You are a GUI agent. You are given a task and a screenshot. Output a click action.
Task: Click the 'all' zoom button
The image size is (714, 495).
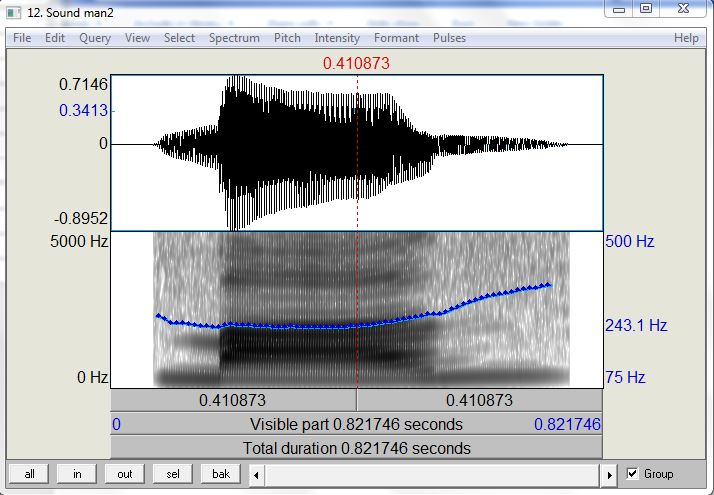point(29,474)
